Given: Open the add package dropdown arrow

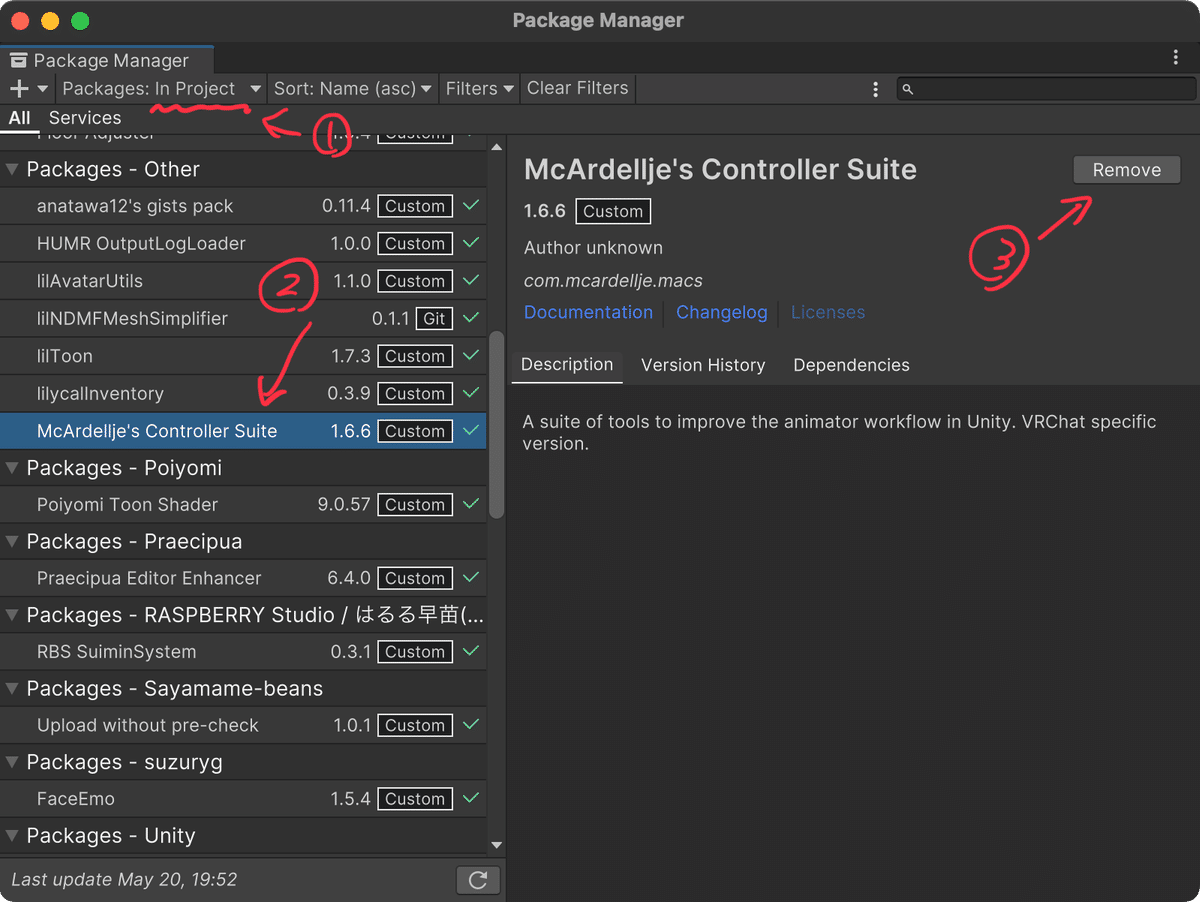Looking at the screenshot, I should pos(42,89).
